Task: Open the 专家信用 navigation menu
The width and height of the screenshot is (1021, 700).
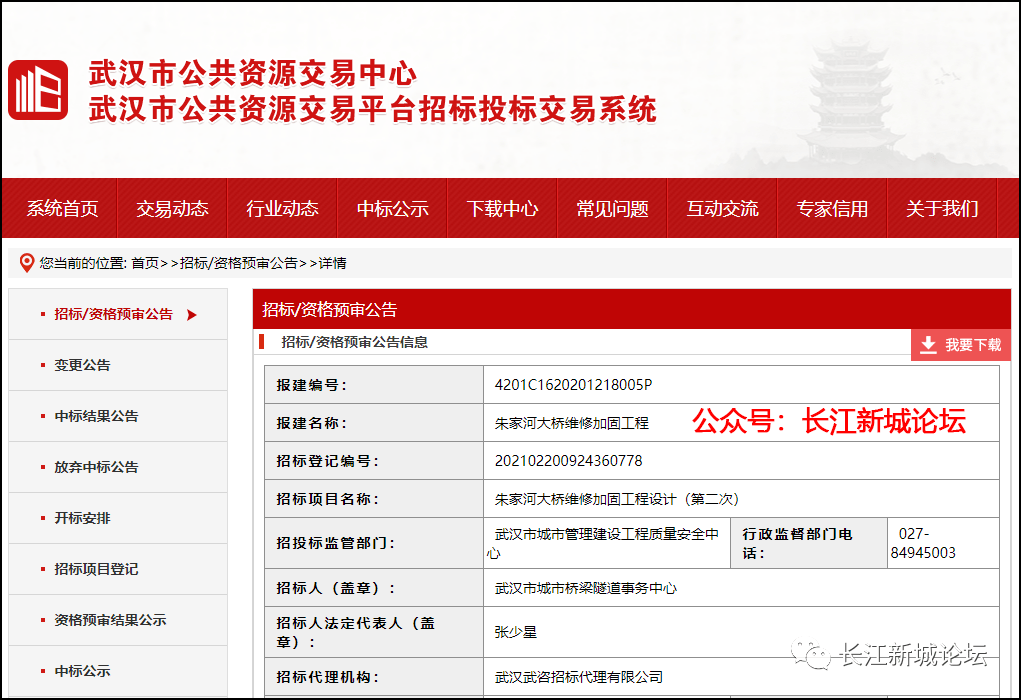Action: pos(831,209)
